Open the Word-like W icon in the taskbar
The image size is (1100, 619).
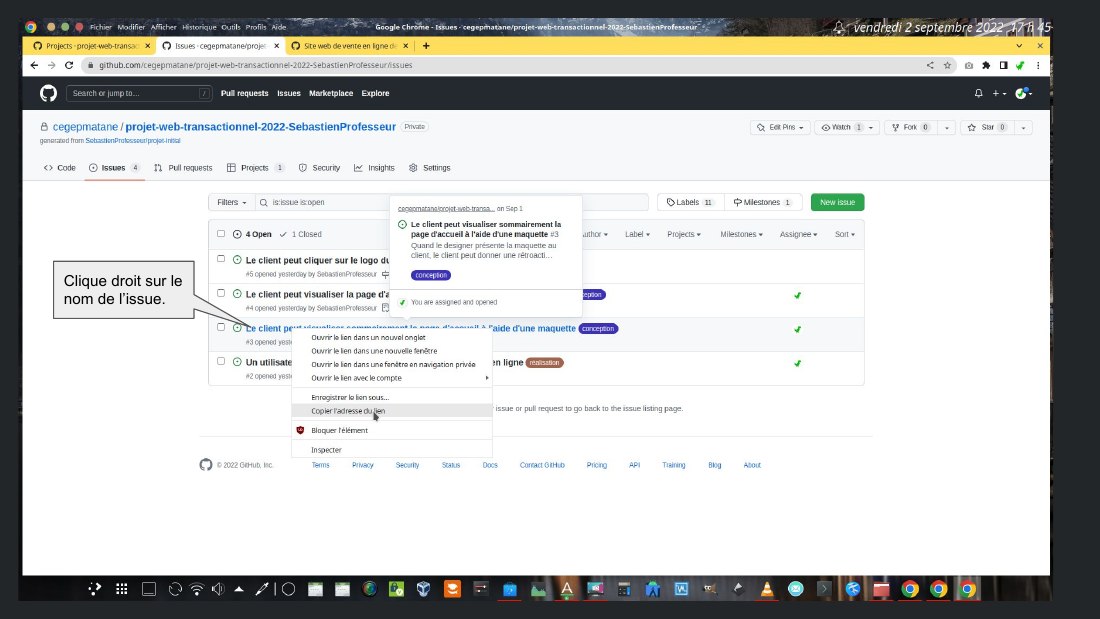[x=681, y=590]
